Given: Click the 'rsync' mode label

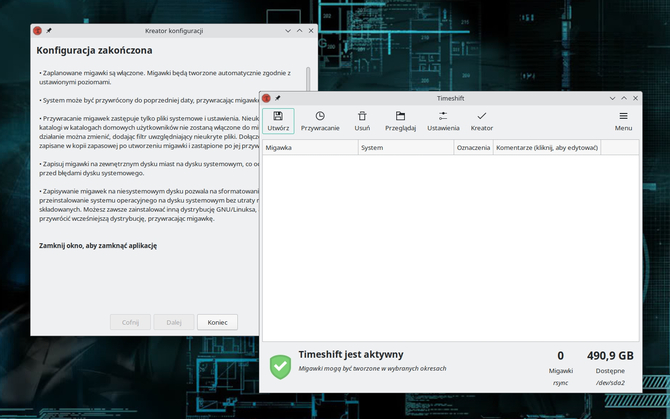Looking at the screenshot, I should point(560,383).
